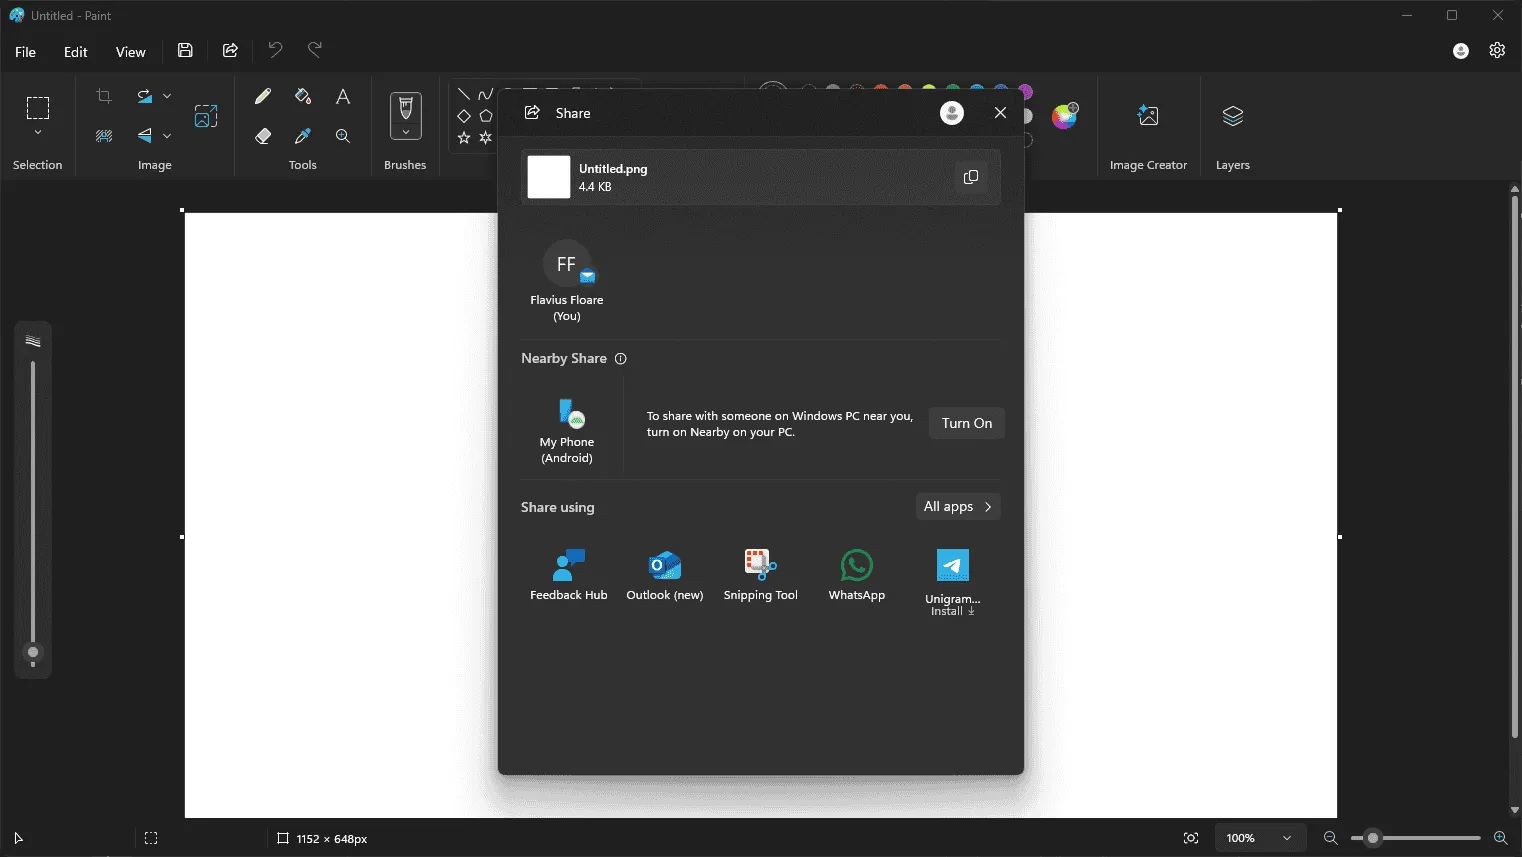Share using Feedback Hub
This screenshot has height=857, width=1522.
click(x=569, y=575)
